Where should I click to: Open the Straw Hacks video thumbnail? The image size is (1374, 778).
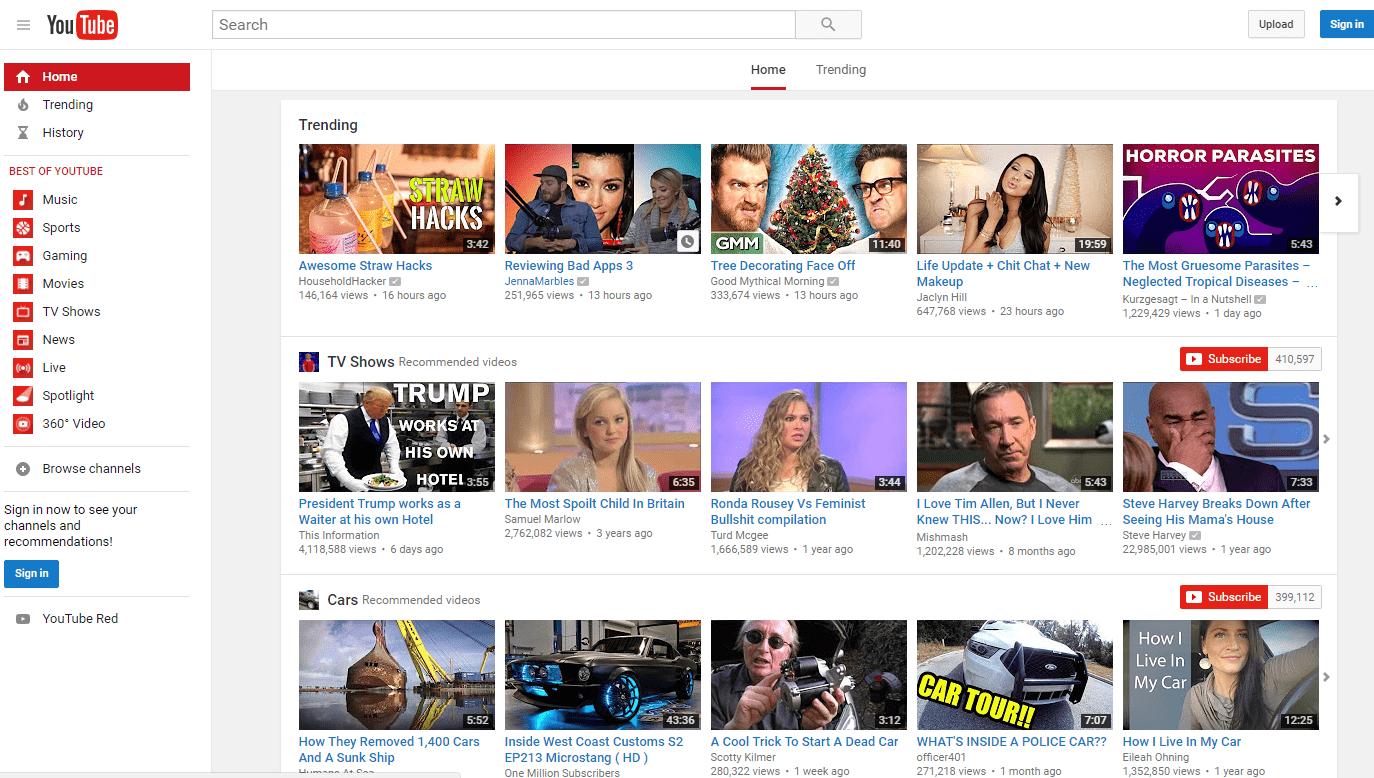pyautogui.click(x=397, y=199)
